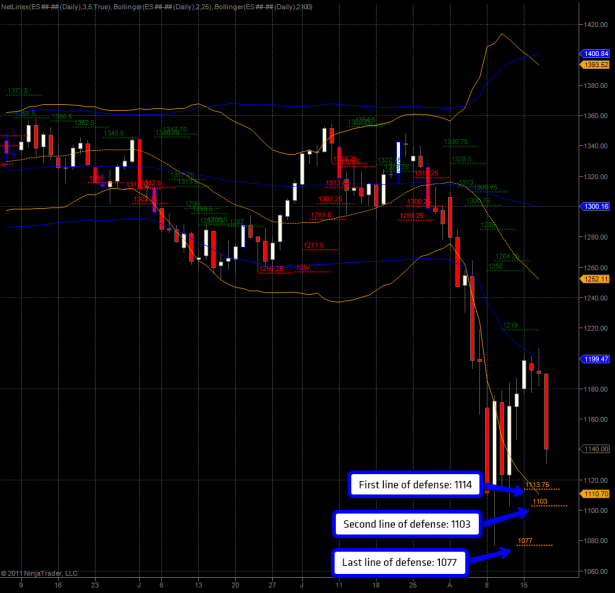Select 'Second line of defense: 1103' annotation
Viewport: 615px width, 593px height.
coord(408,523)
